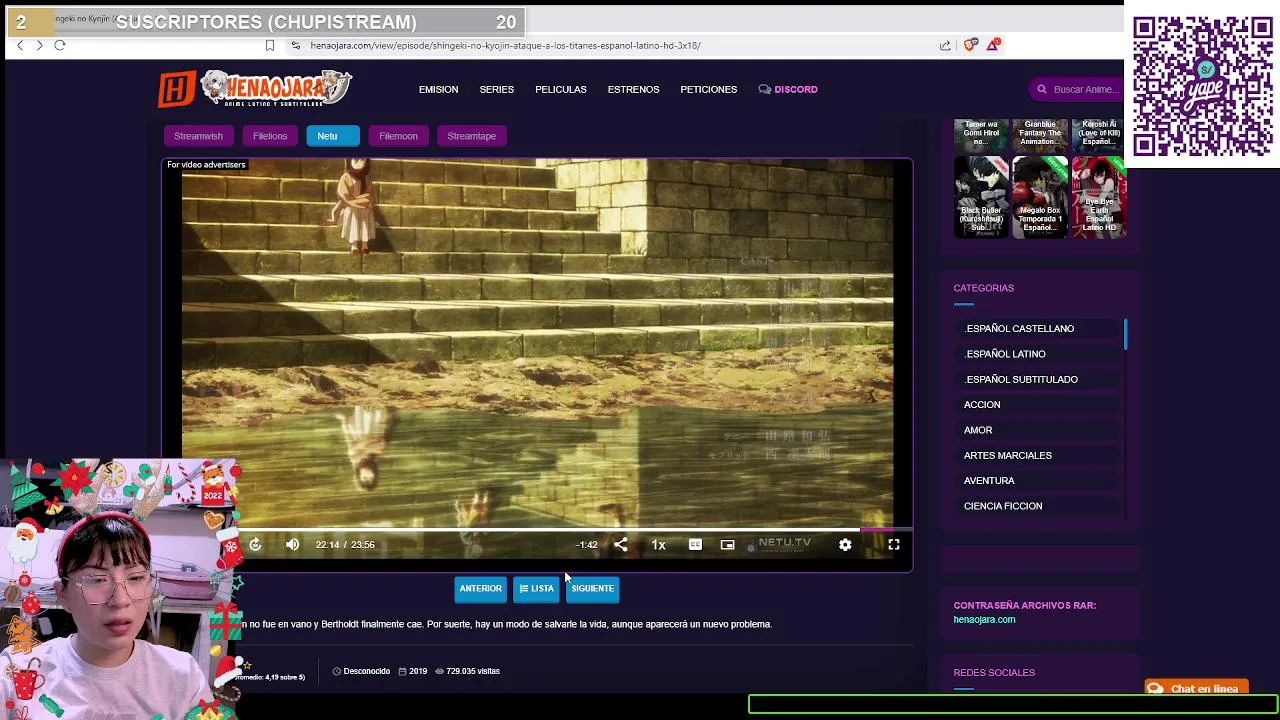The width and height of the screenshot is (1280, 720).
Task: Go to the previous episode with ANTERIOR
Action: (480, 588)
